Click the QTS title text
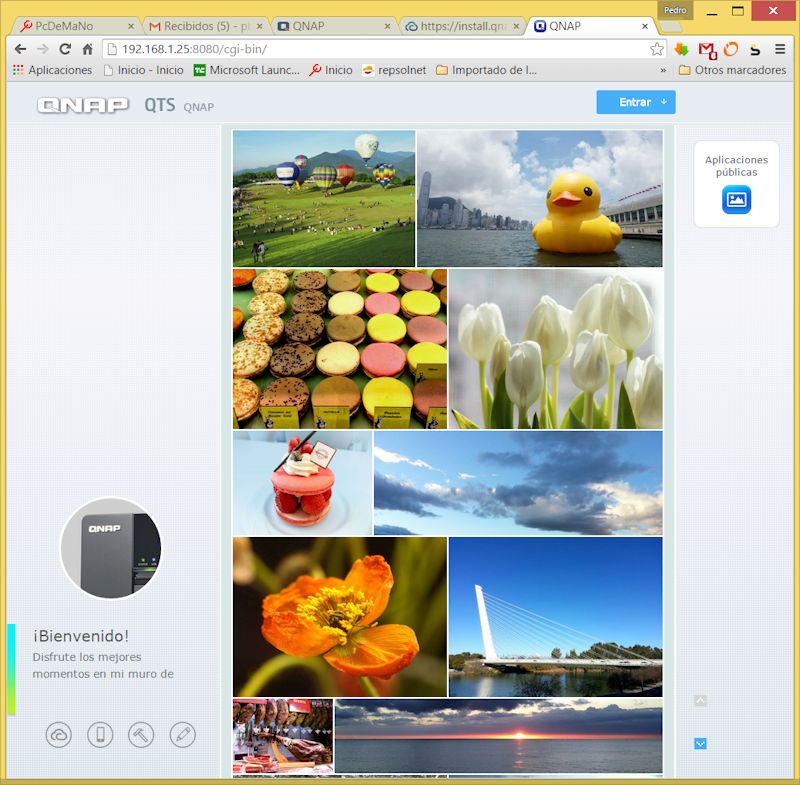This screenshot has height=785, width=800. coord(160,105)
